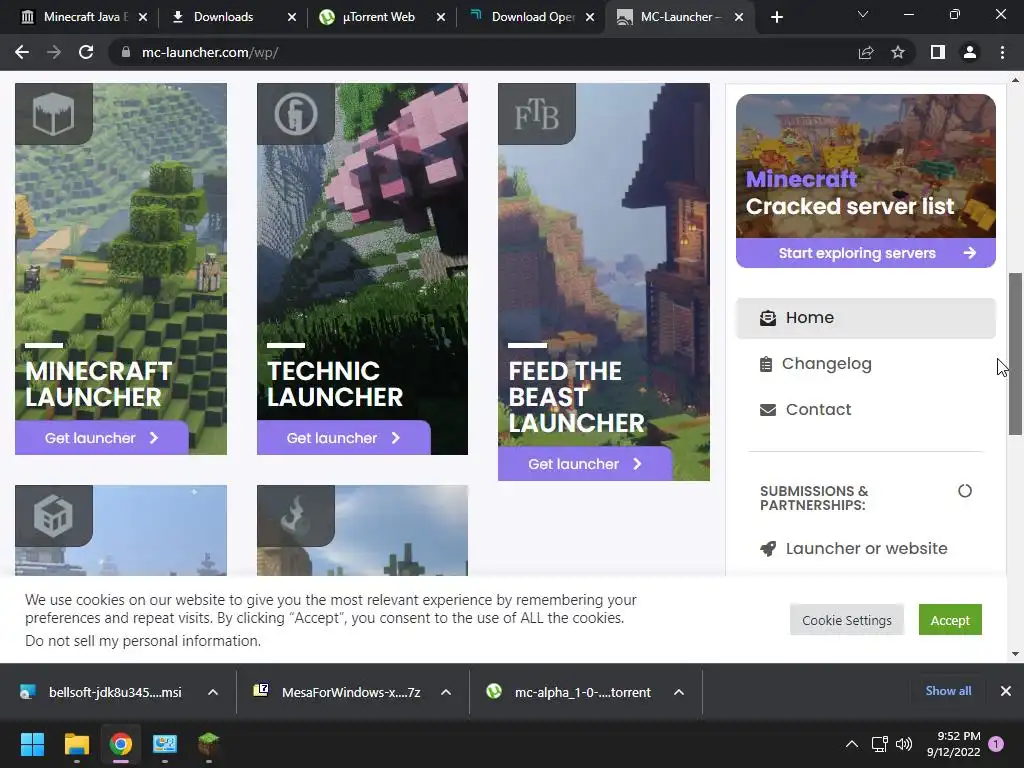
Task: Click the Chrome taskbar icon
Action: (121, 744)
